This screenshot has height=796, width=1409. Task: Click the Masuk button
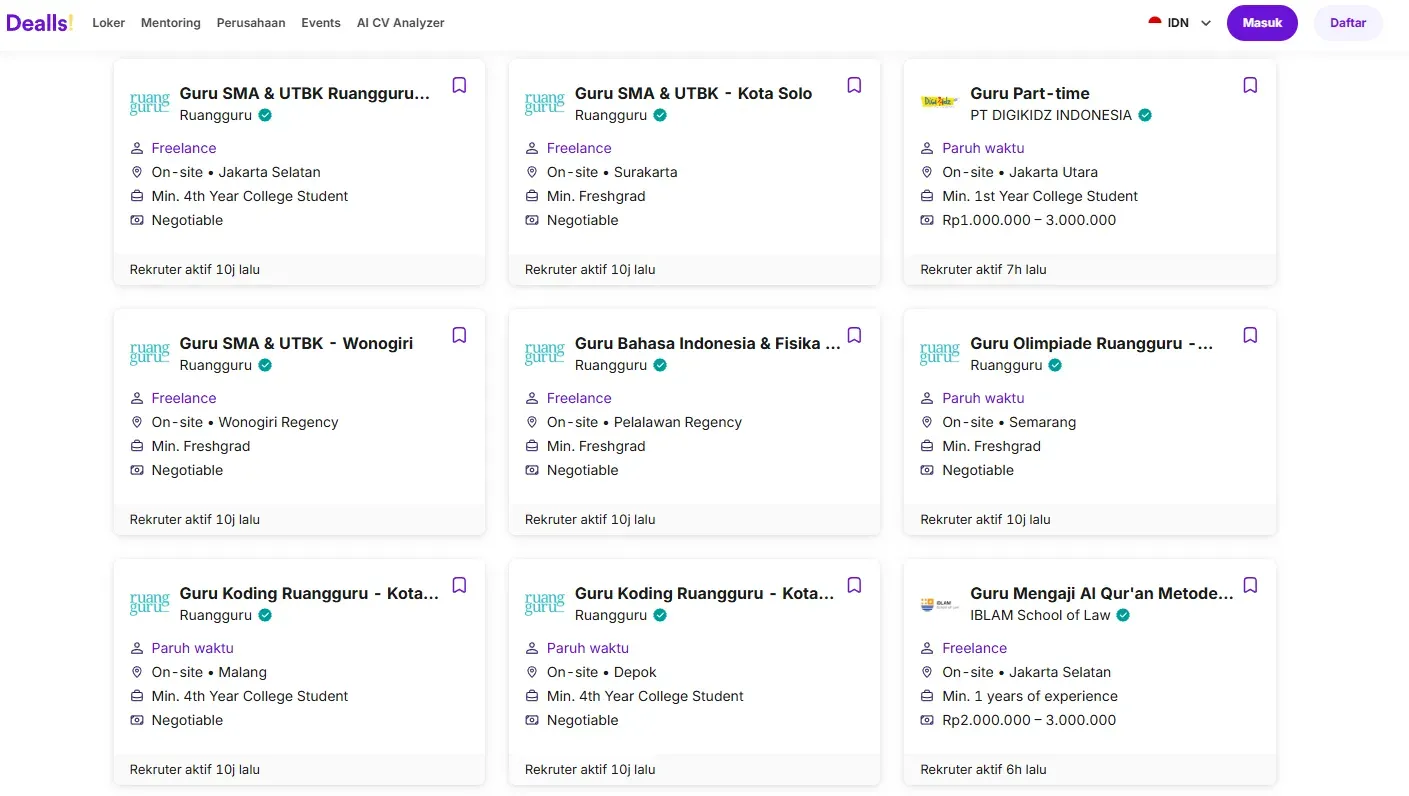coord(1262,23)
